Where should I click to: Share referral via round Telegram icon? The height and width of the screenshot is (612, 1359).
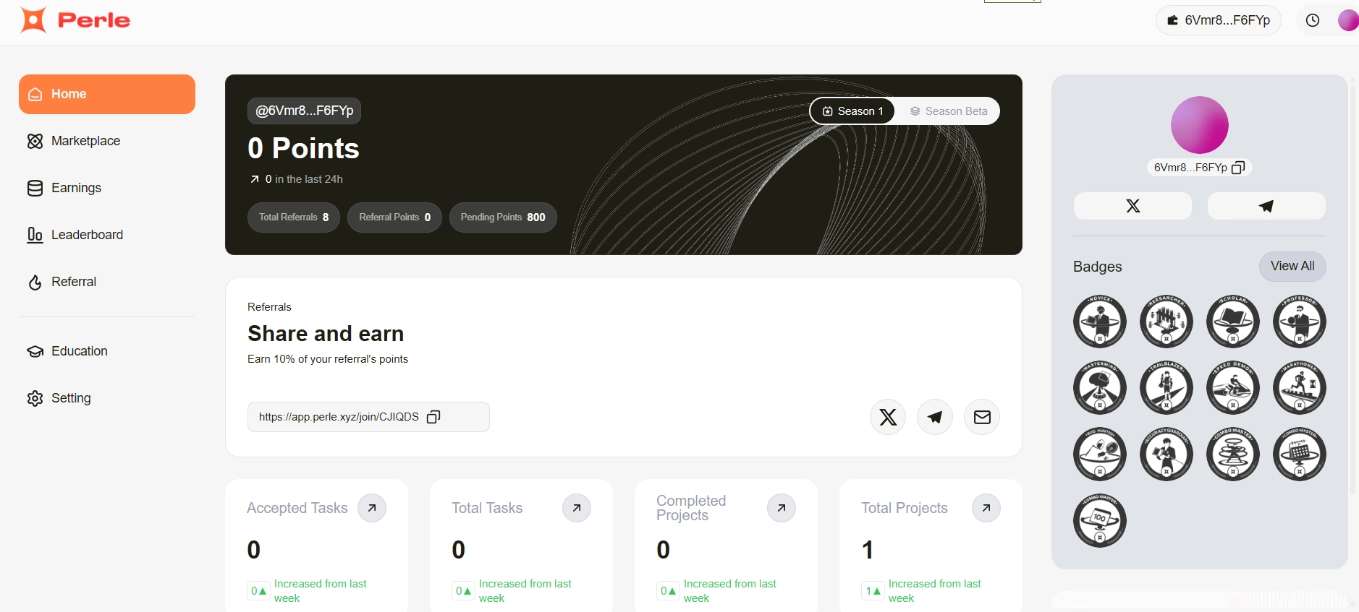[x=934, y=417]
